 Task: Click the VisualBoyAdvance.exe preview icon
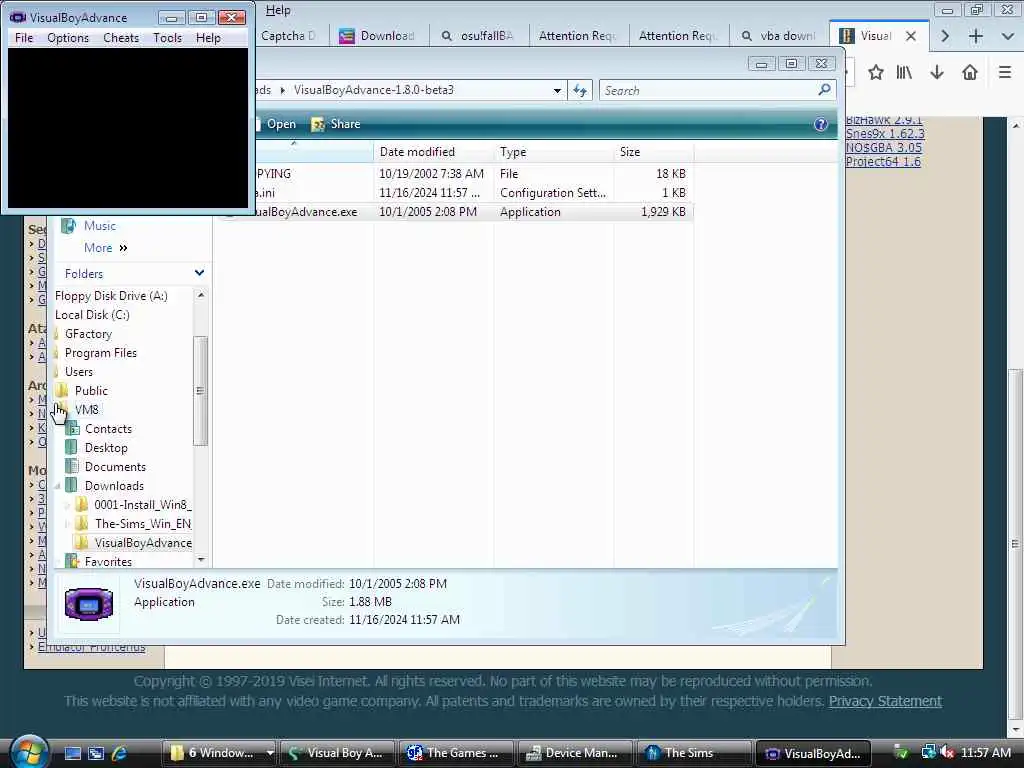tap(89, 603)
